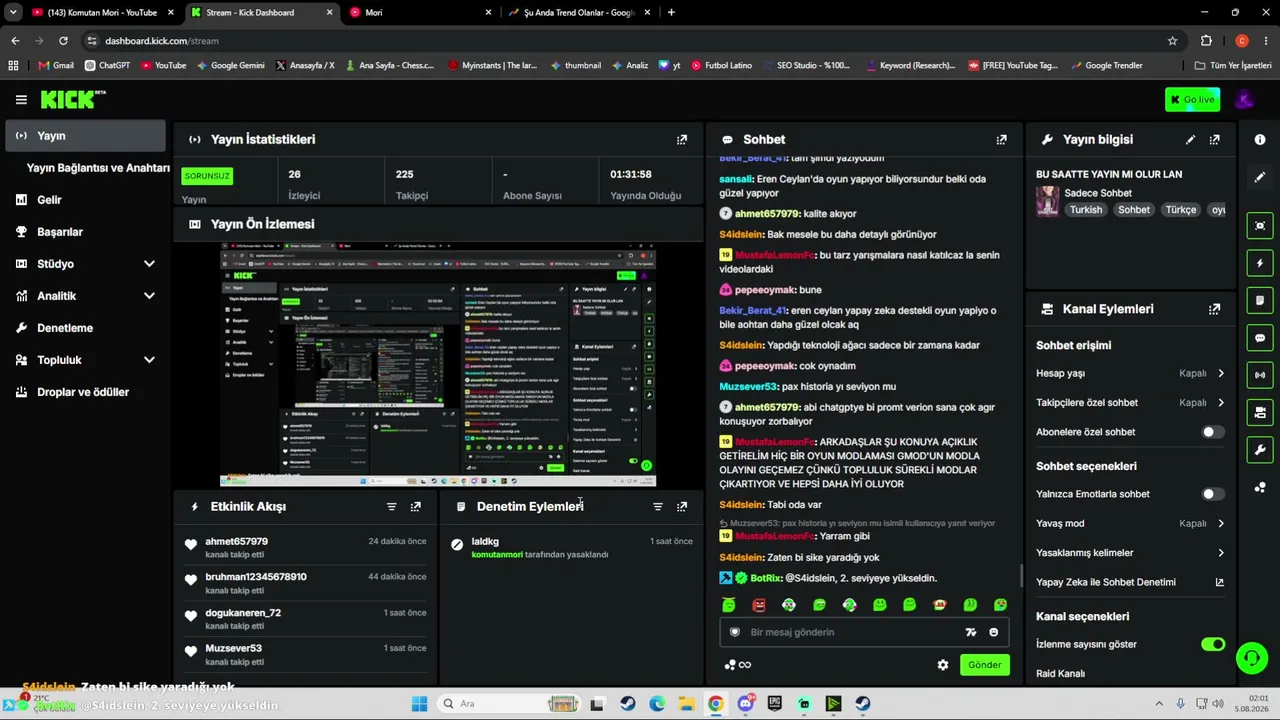Image resolution: width=1280 pixels, height=720 pixels.
Task: Toggle the lightning-bolt activity icon in the right rail
Action: (1260, 263)
